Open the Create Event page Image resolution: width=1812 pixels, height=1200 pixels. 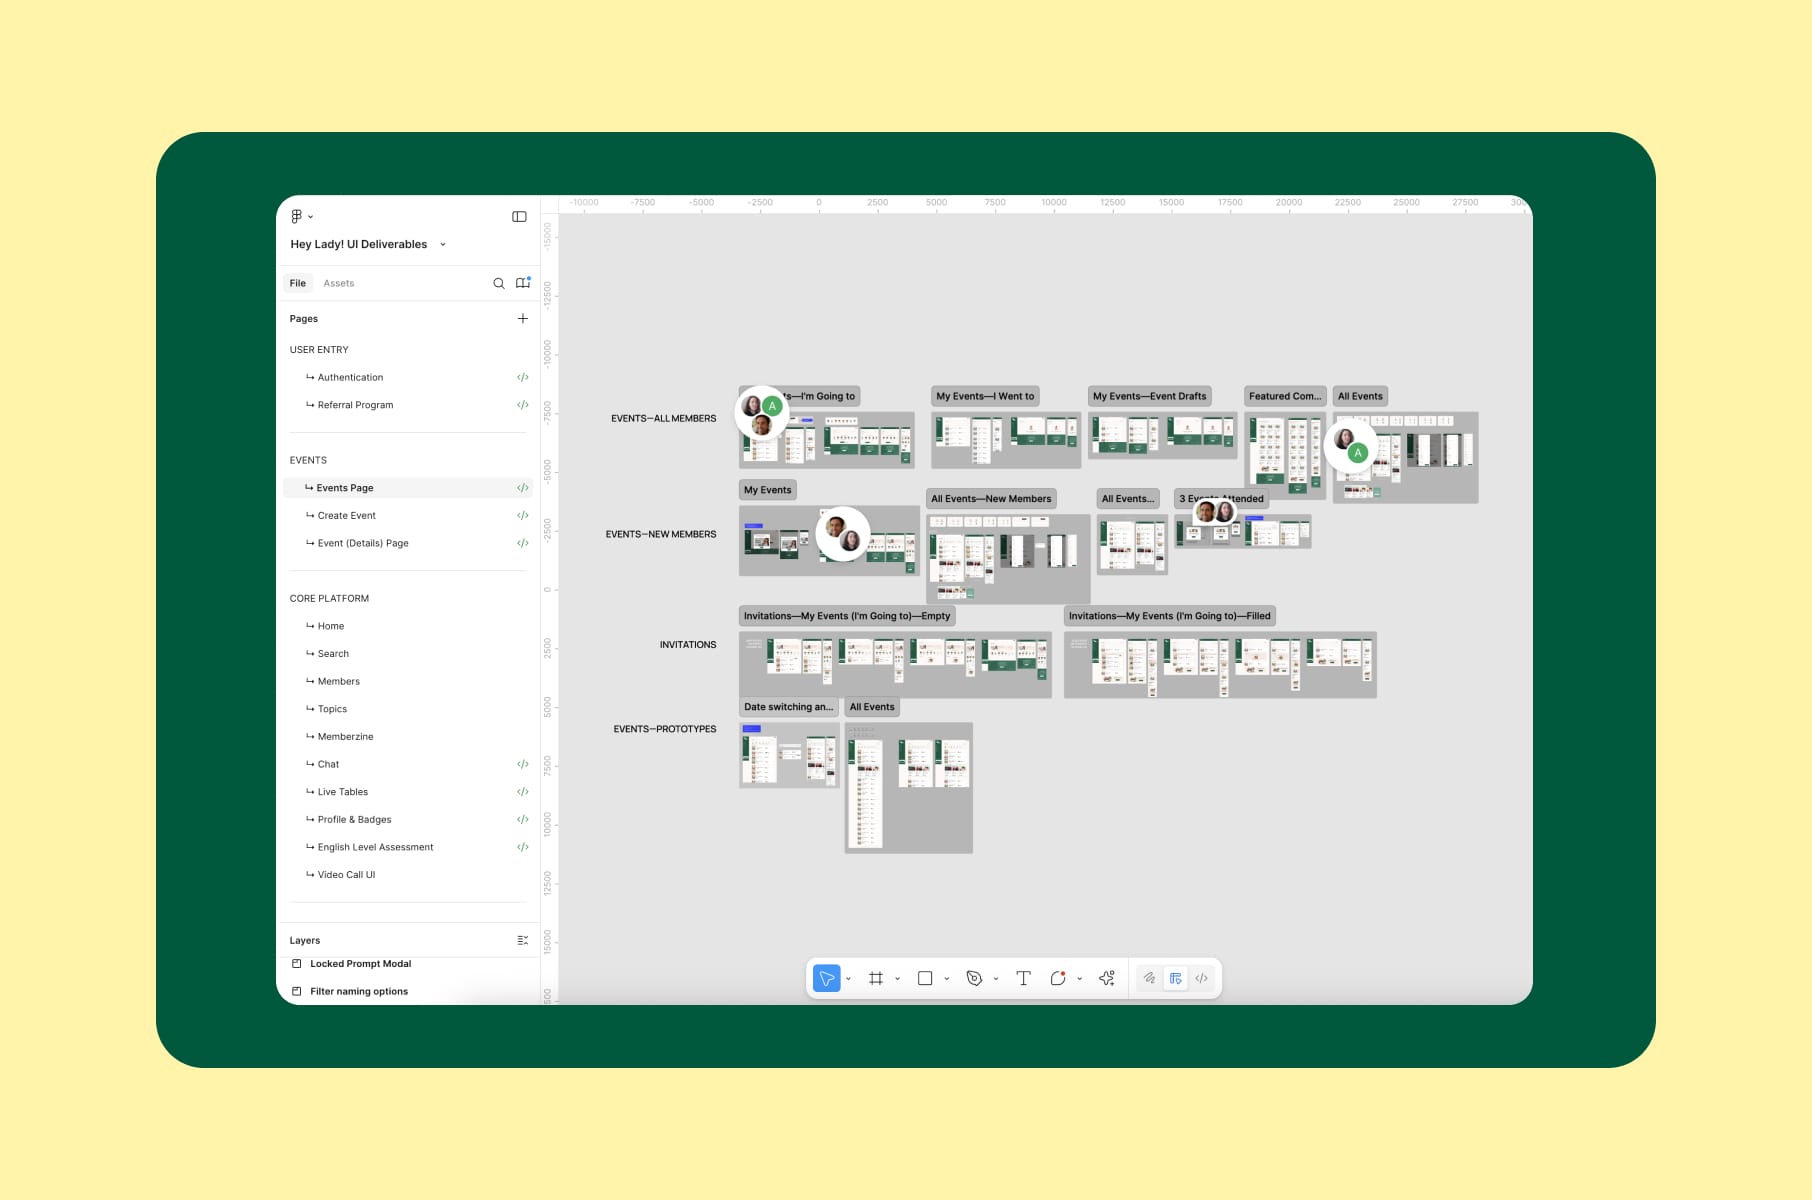point(346,515)
